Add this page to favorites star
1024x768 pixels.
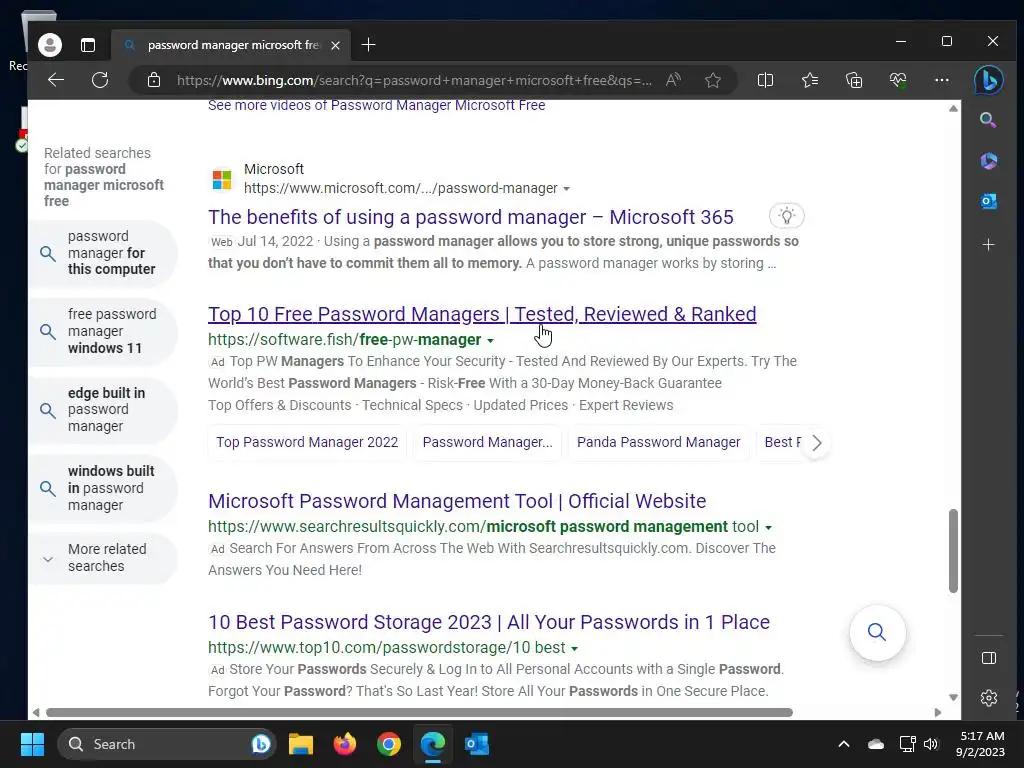pyautogui.click(x=712, y=80)
